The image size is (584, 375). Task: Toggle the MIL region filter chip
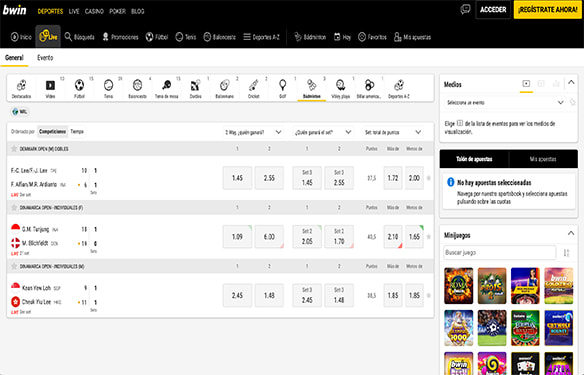tap(20, 112)
